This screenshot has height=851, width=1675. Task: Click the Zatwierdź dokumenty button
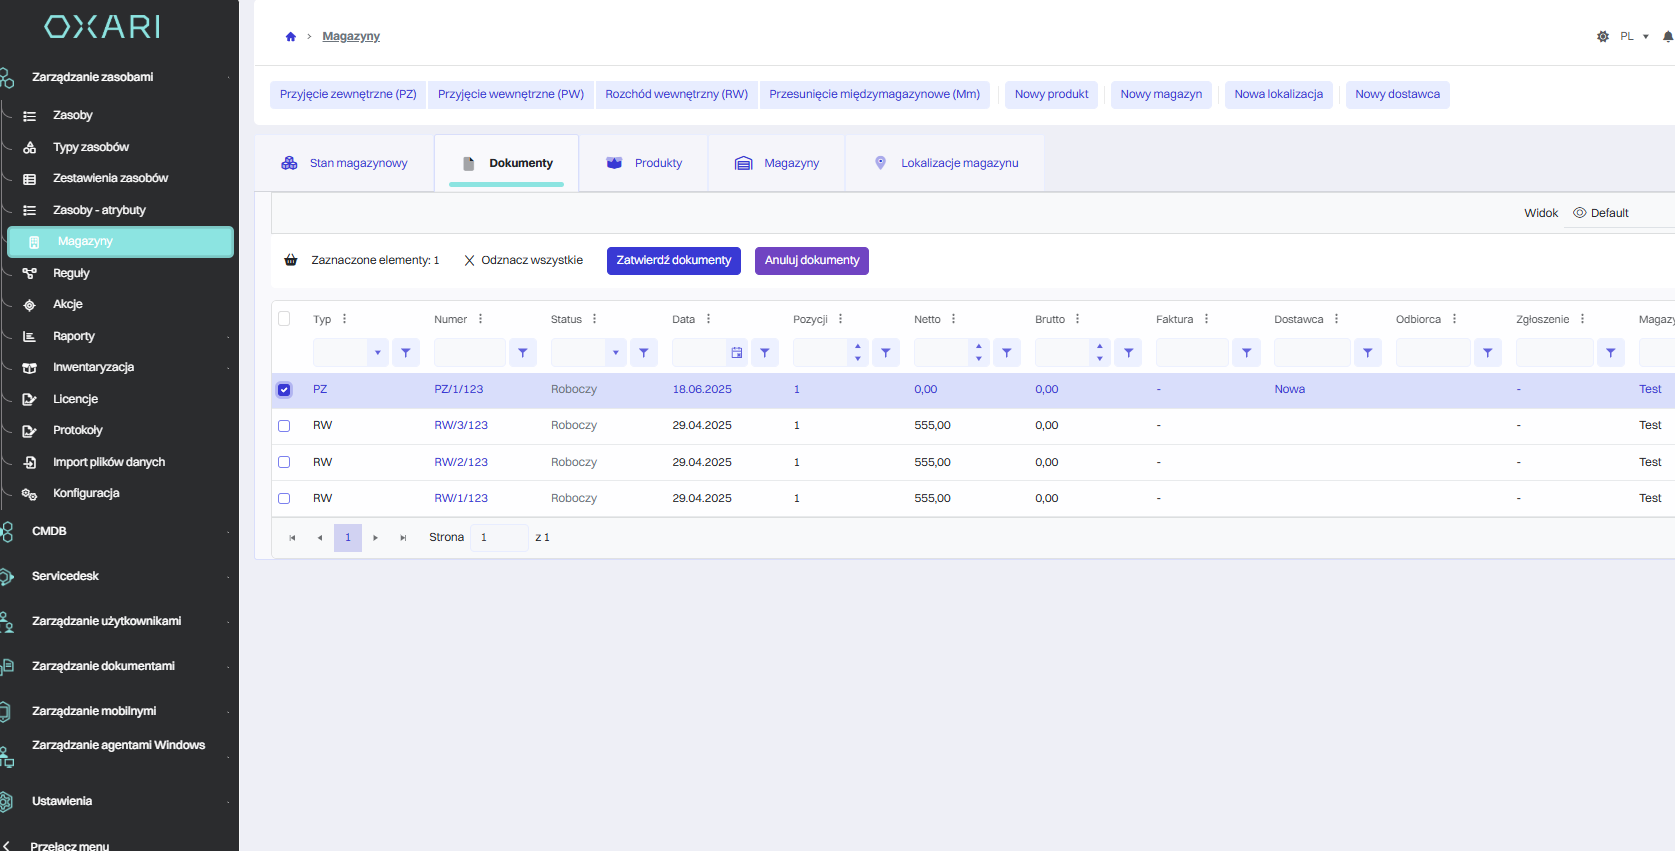click(673, 261)
